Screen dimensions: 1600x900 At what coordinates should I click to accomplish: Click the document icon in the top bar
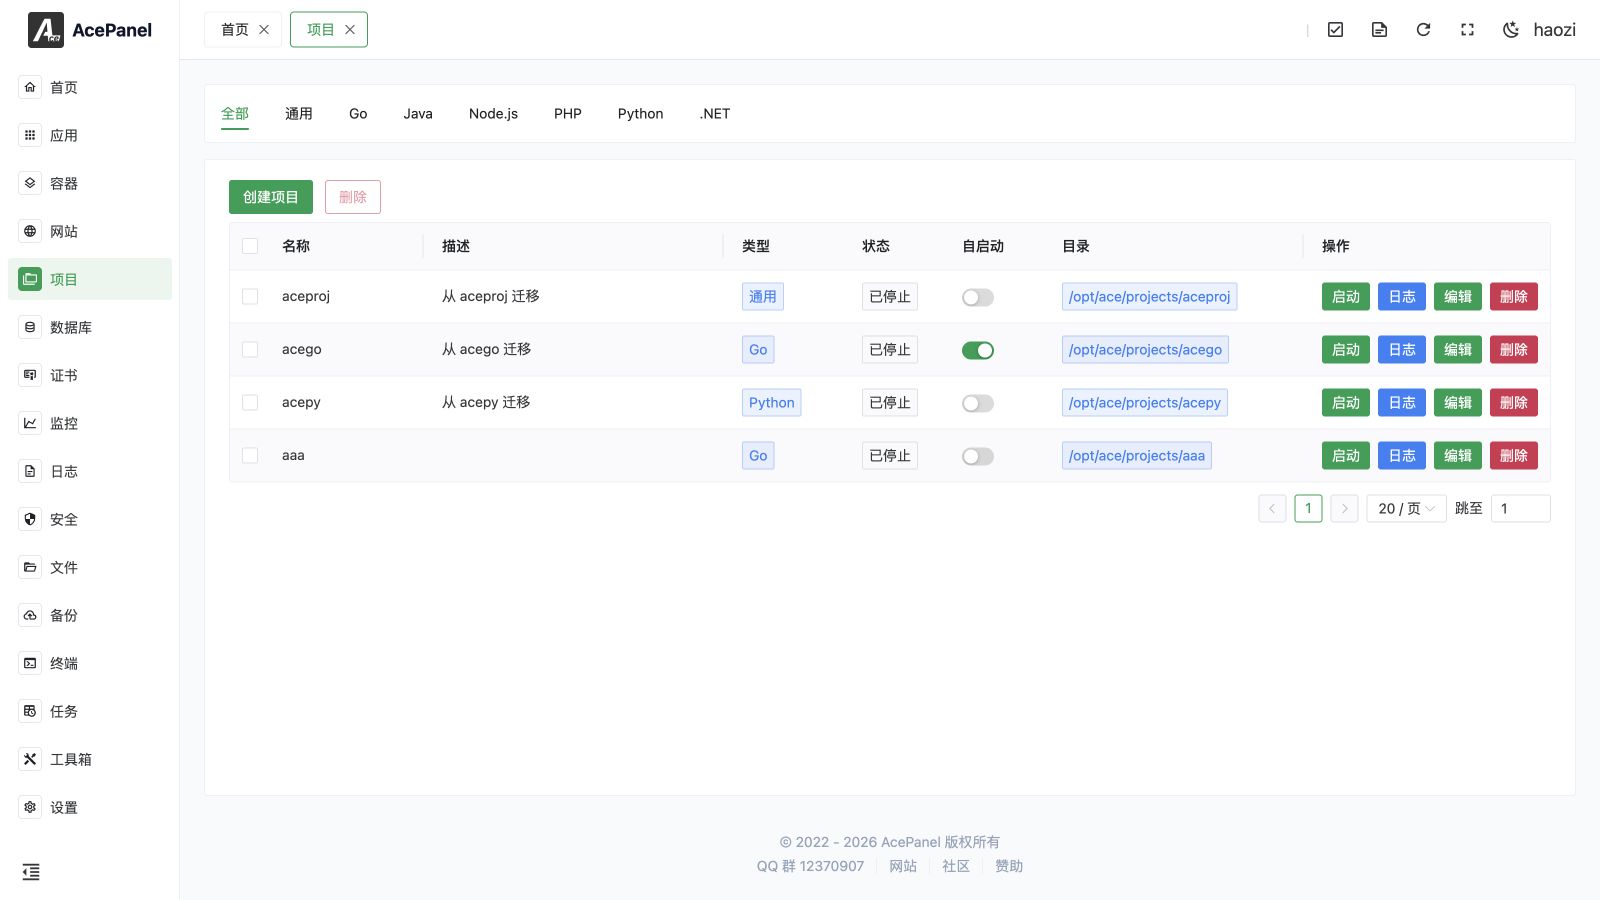[x=1379, y=30]
